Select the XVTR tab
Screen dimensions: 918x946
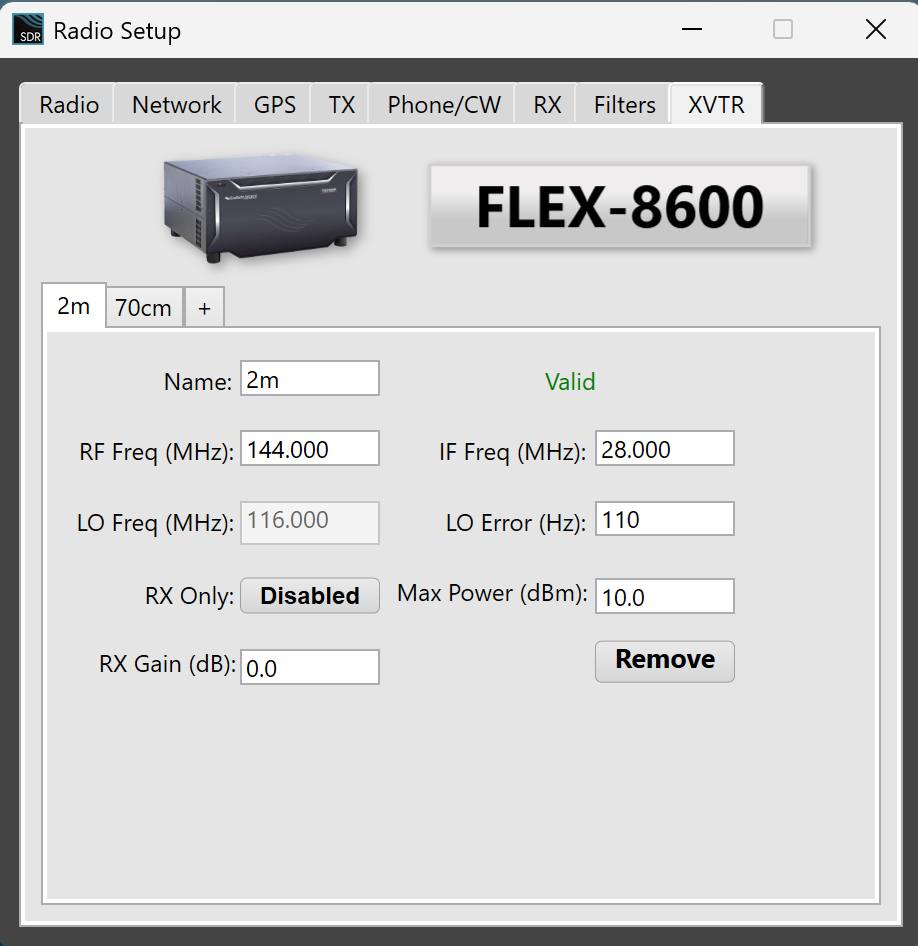716,104
